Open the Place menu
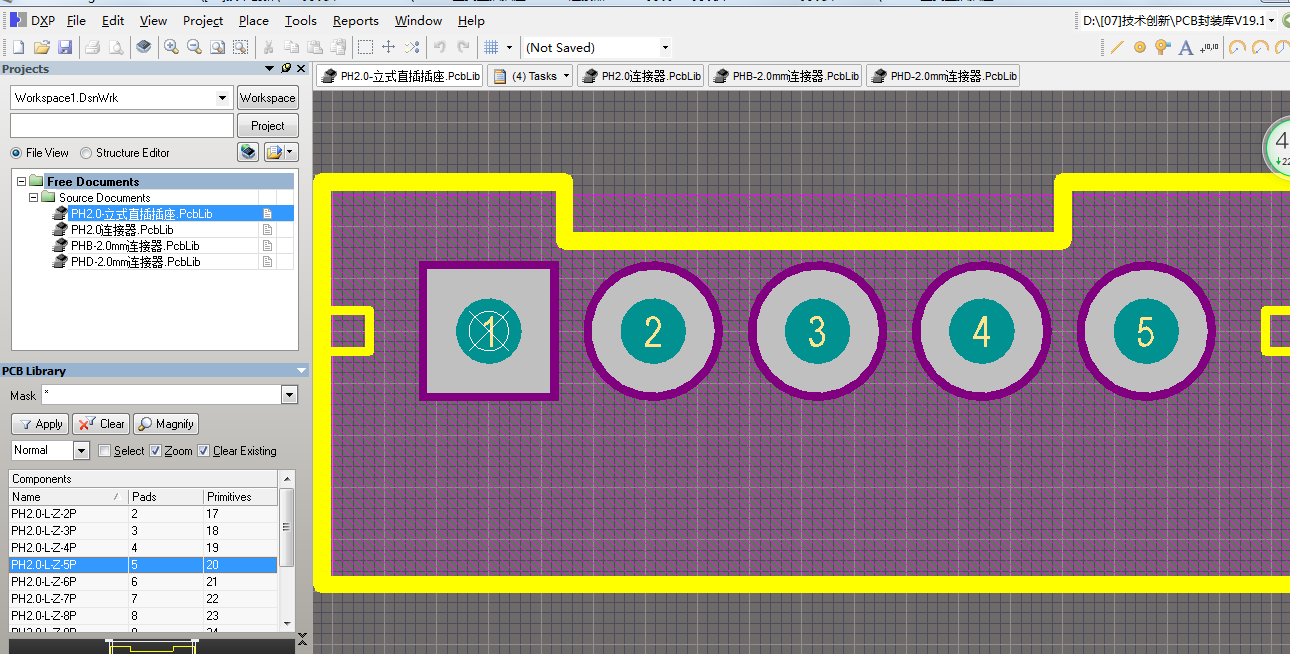This screenshot has width=1290, height=654. (x=253, y=20)
